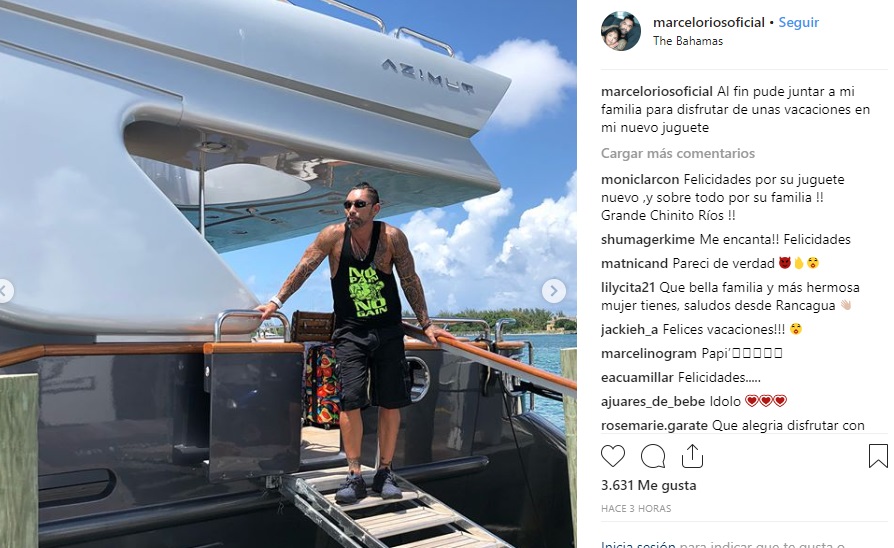894x548 pixels.
Task: Open the HACE 3 HORAS timestamp link
Action: point(636,509)
